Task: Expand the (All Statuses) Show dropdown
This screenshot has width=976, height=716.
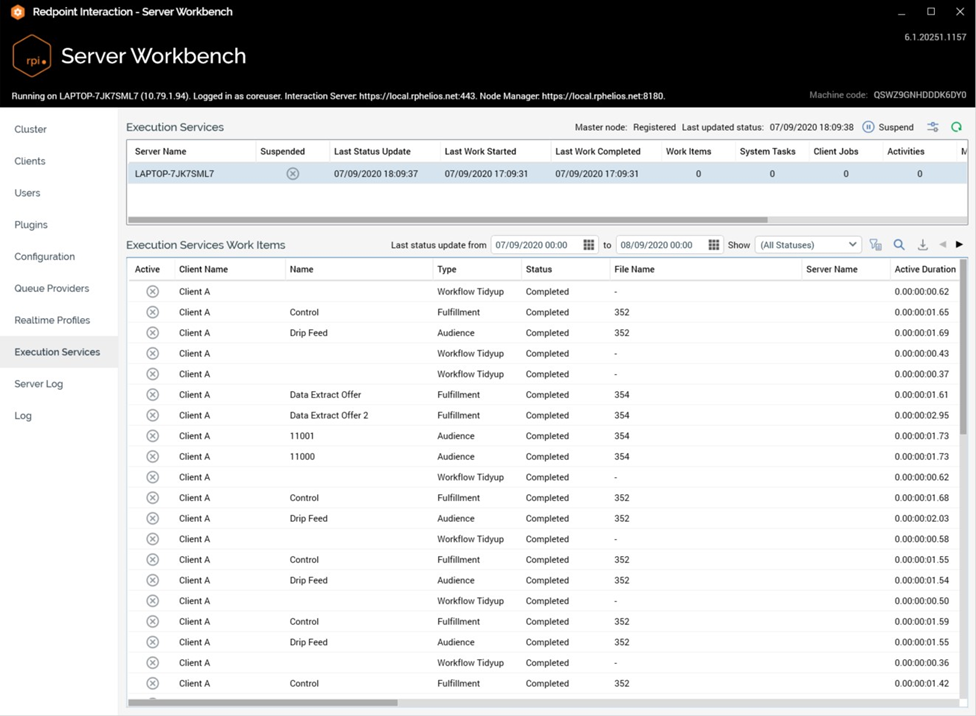Action: click(808, 245)
